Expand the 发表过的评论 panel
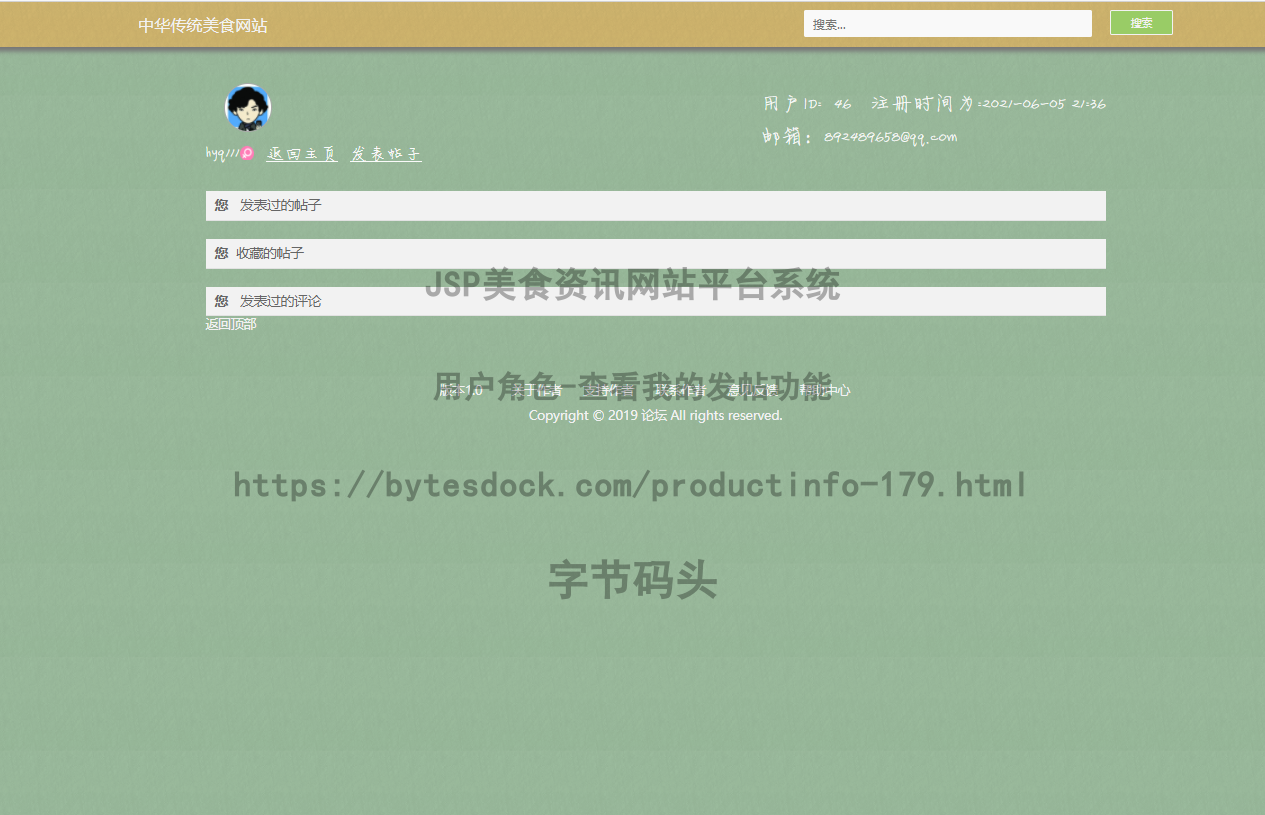This screenshot has width=1265, height=815. pyautogui.click(x=278, y=300)
